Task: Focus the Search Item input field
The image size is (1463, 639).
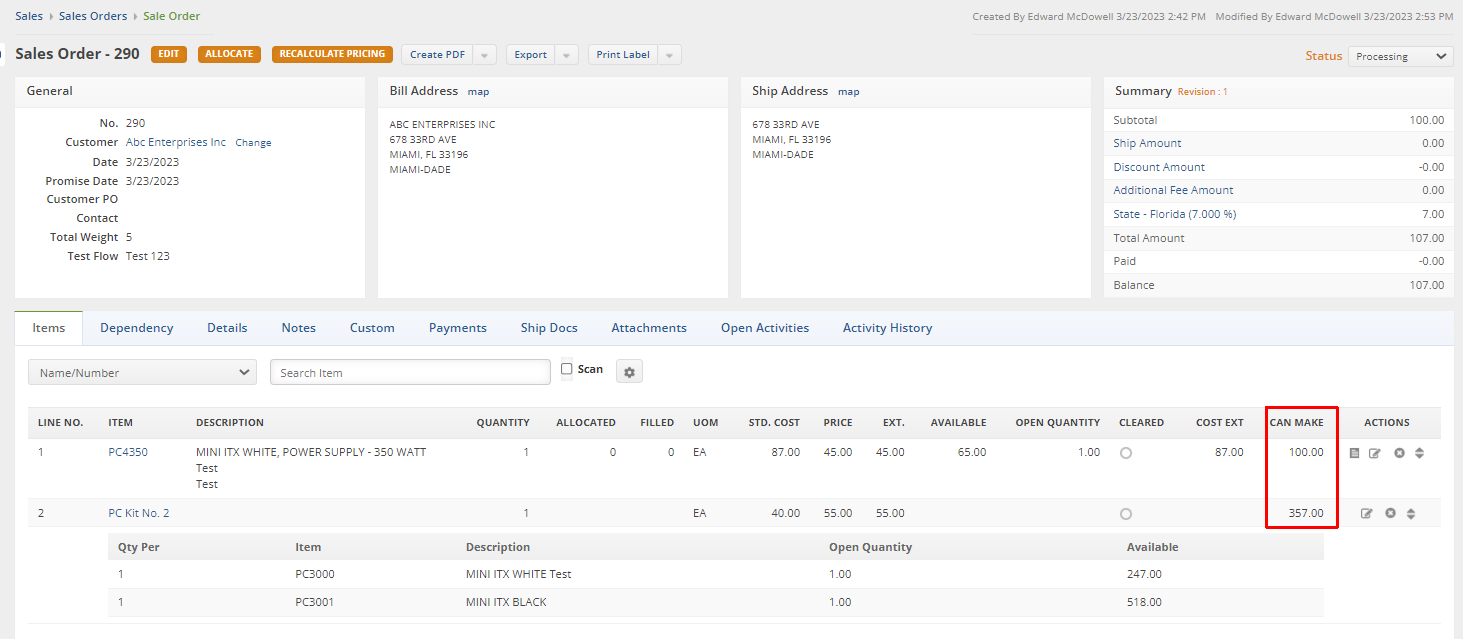Action: point(410,372)
